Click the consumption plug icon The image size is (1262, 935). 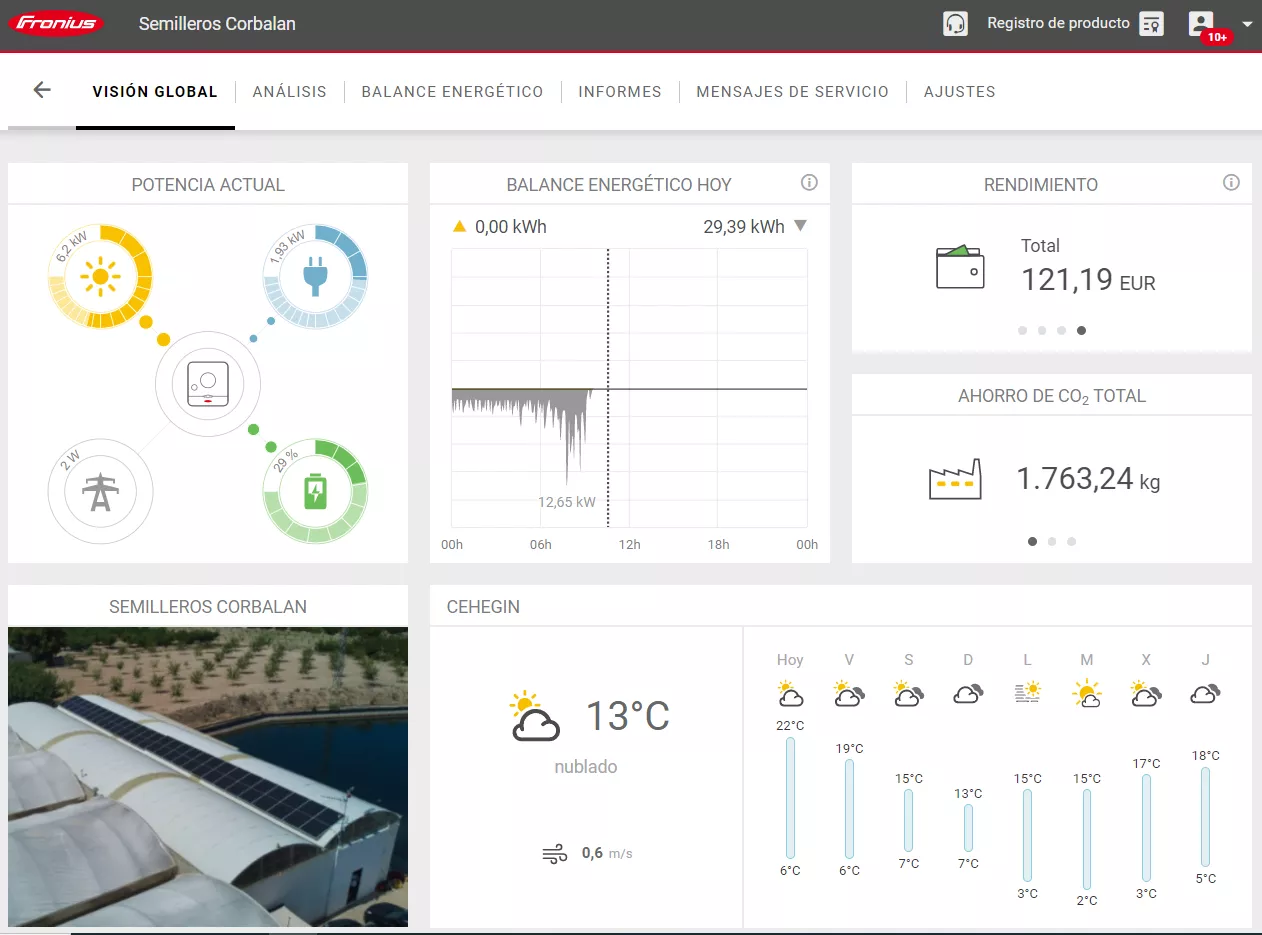click(x=315, y=277)
